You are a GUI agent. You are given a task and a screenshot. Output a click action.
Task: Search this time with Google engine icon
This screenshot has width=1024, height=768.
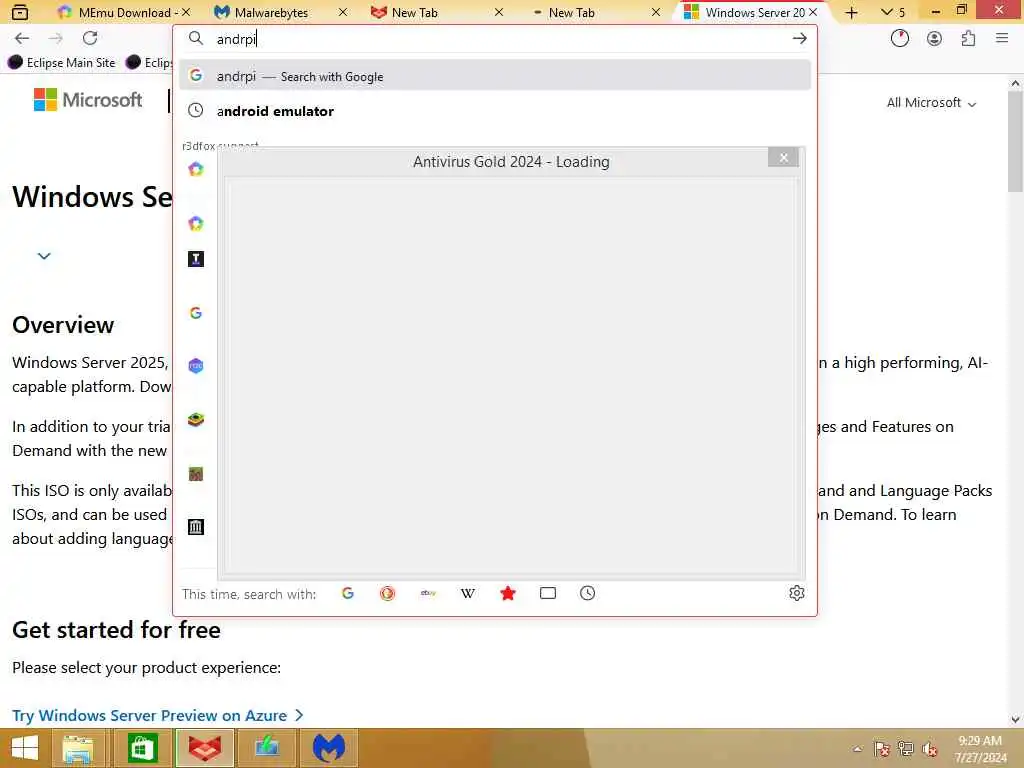[x=347, y=593]
